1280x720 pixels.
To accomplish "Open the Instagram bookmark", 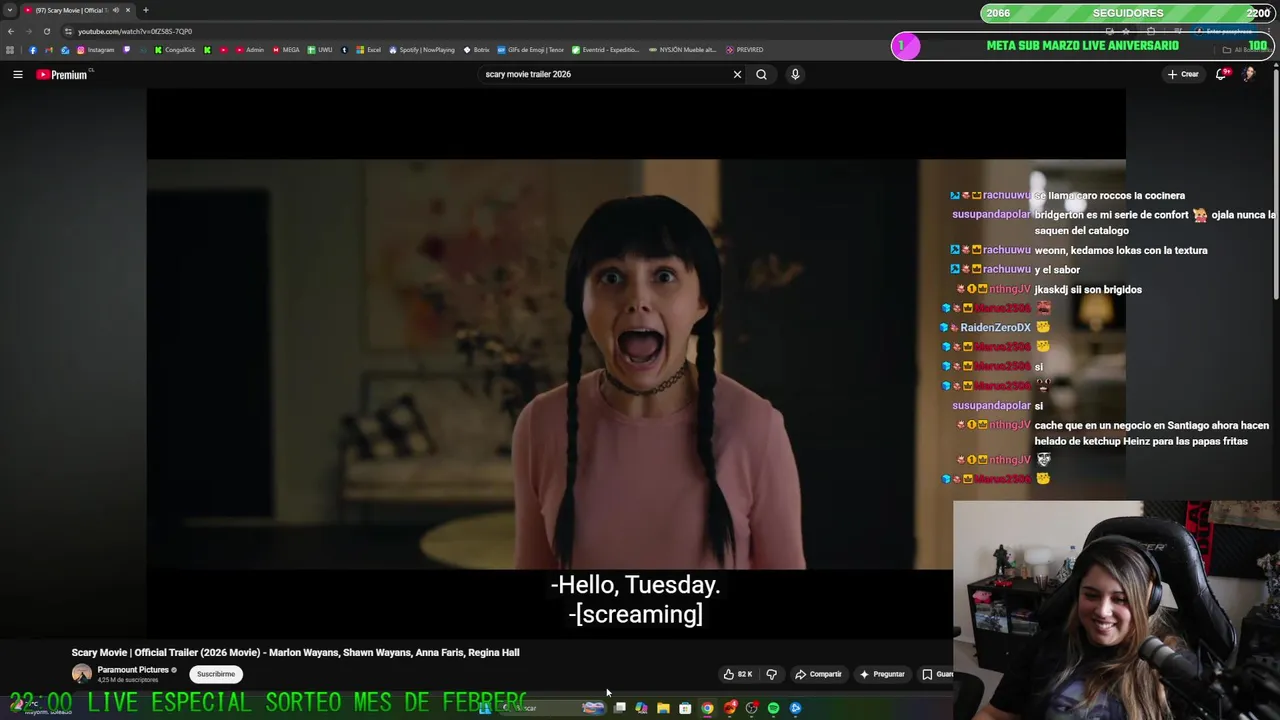I will (97, 50).
